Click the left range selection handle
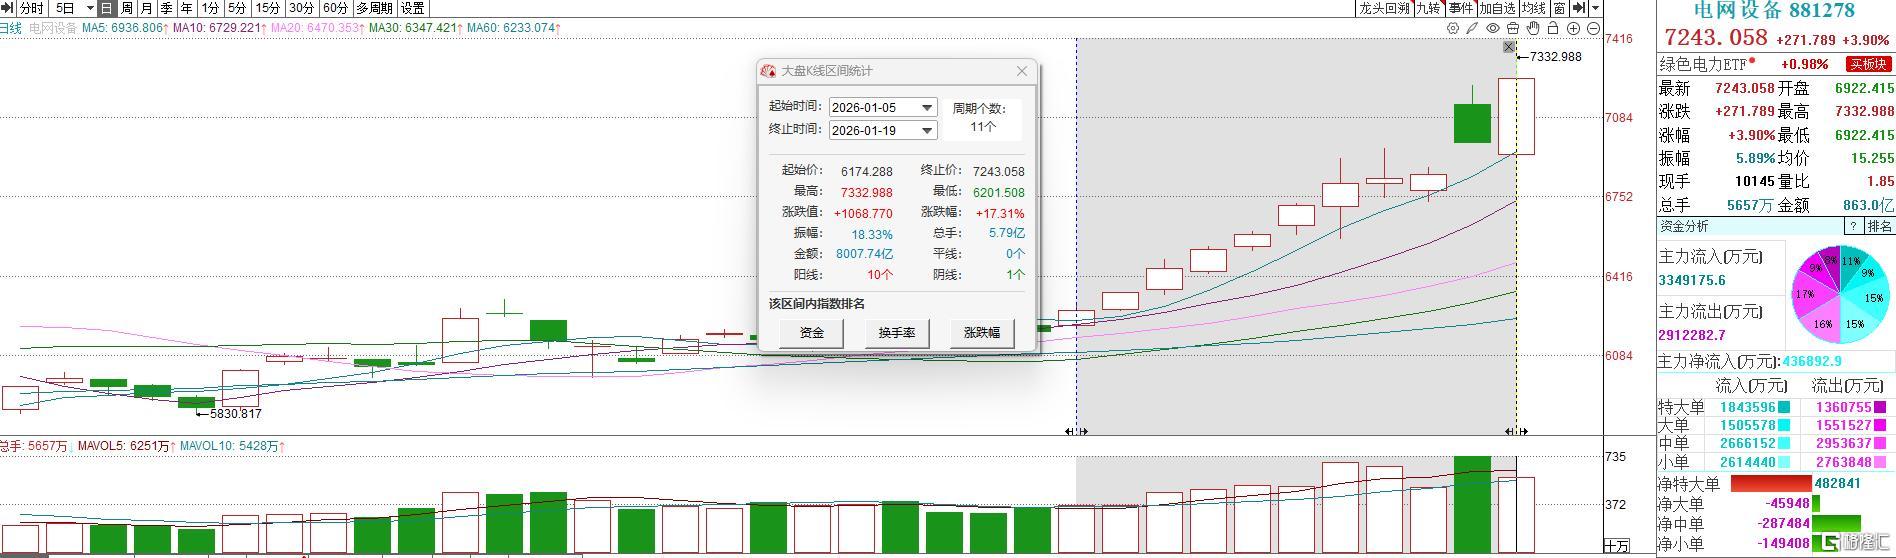Screen dimensions: 1896x558 [x=1076, y=431]
